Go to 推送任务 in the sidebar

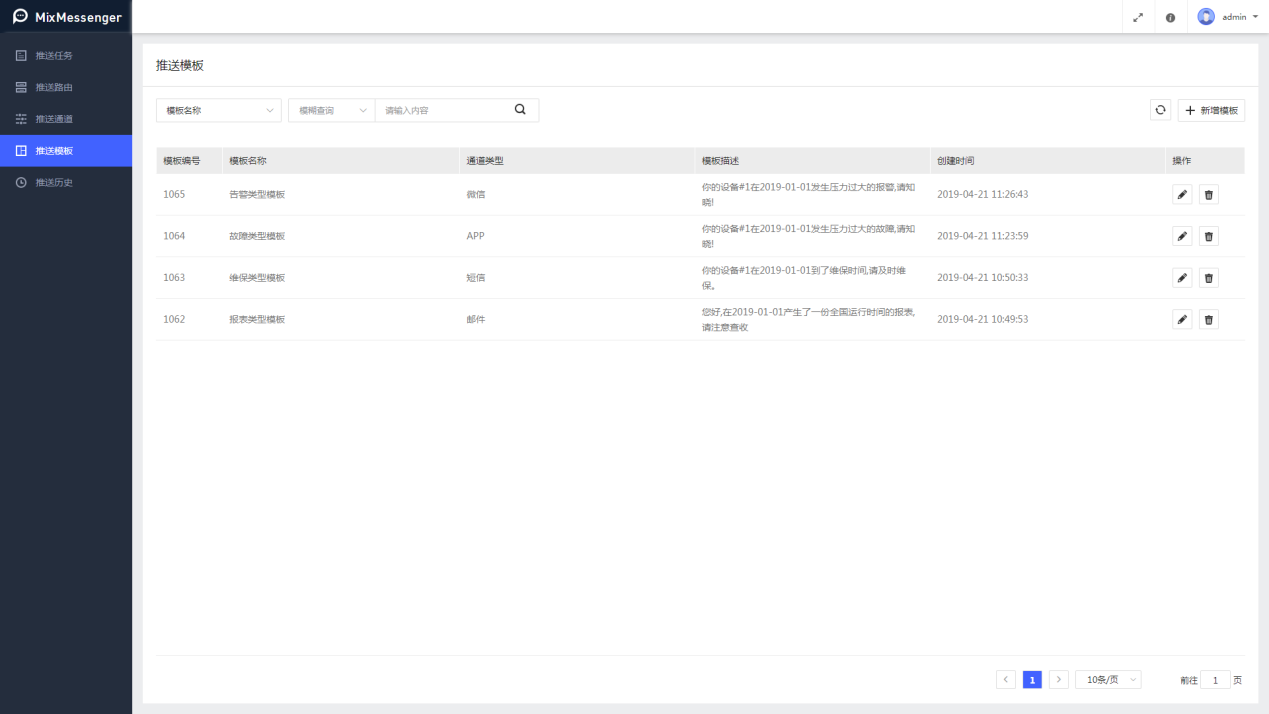click(54, 55)
